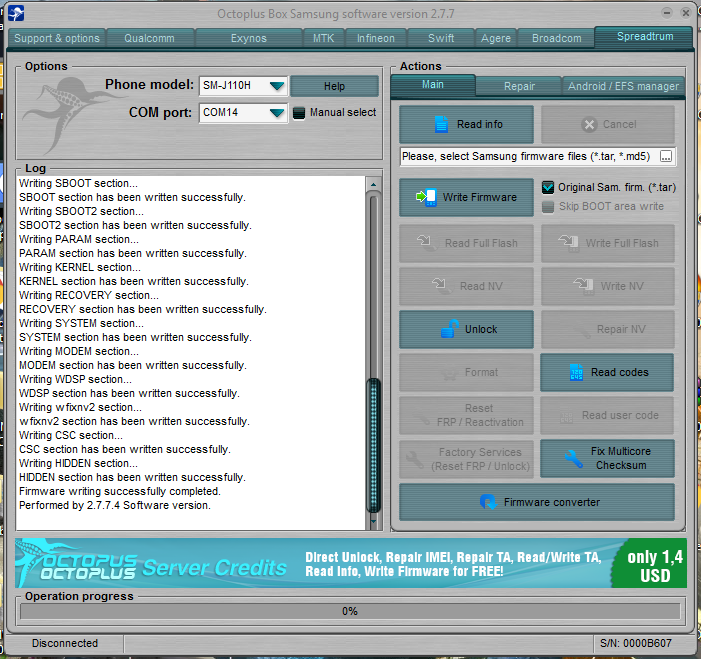Click the Write Firmware phone arrow icon
The image size is (701, 659).
point(426,197)
